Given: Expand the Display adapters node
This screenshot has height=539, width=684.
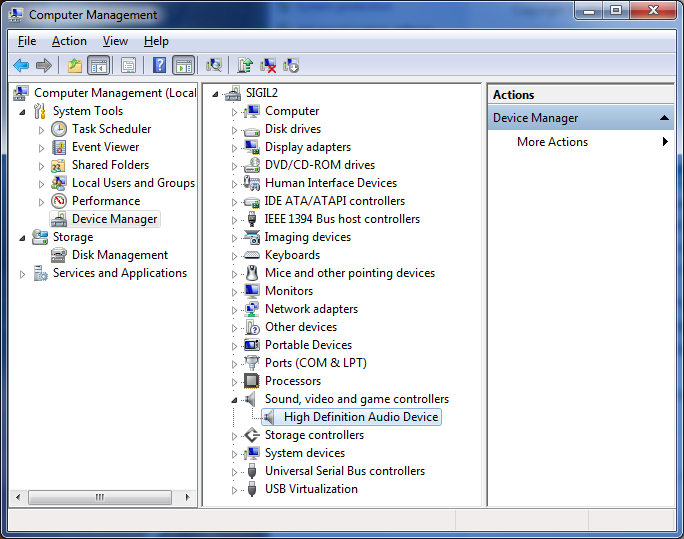Looking at the screenshot, I should click(235, 147).
